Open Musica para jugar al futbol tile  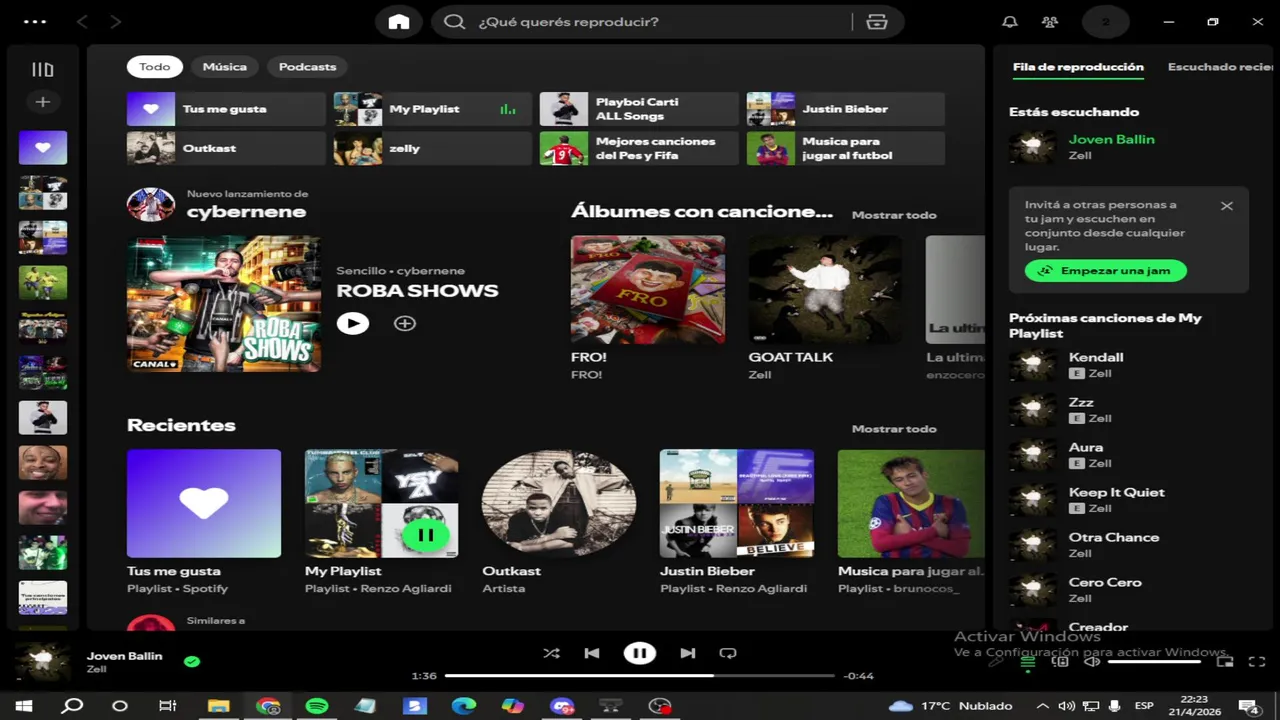coord(846,148)
